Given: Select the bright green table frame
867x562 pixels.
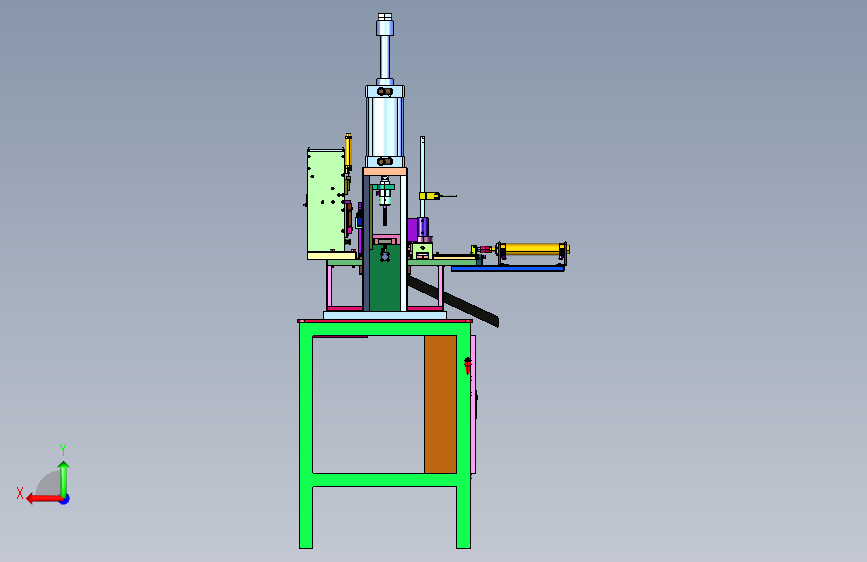Looking at the screenshot, I should (x=385, y=480).
